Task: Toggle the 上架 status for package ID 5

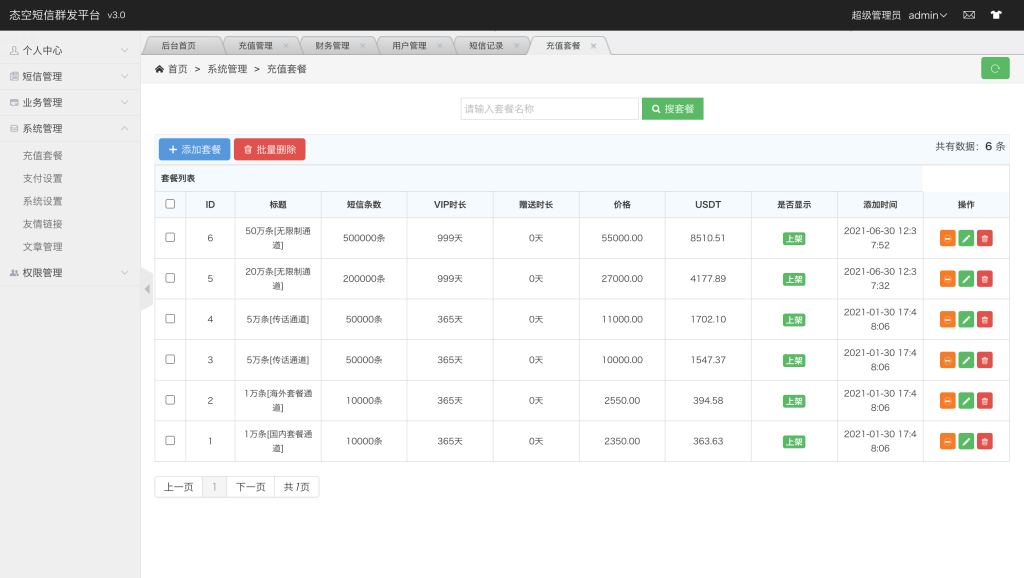Action: click(794, 278)
